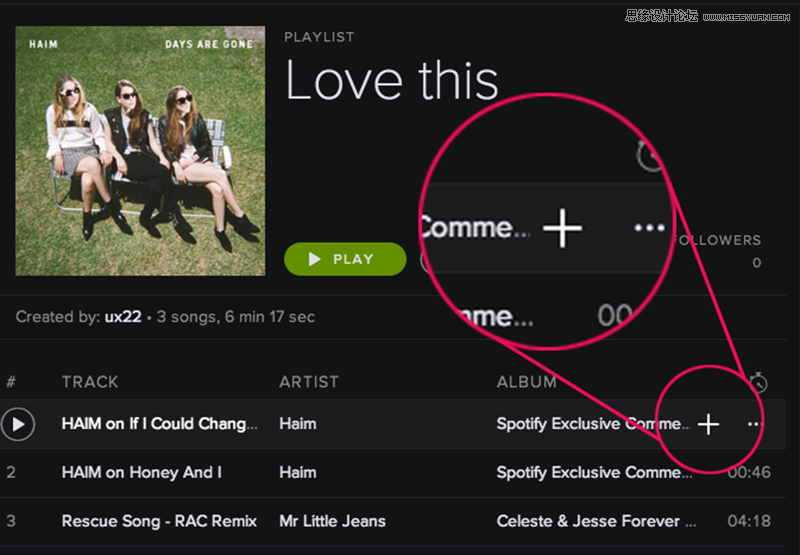Open Spotify Exclusive album on Honey And I row
800x555 pixels.
594,472
